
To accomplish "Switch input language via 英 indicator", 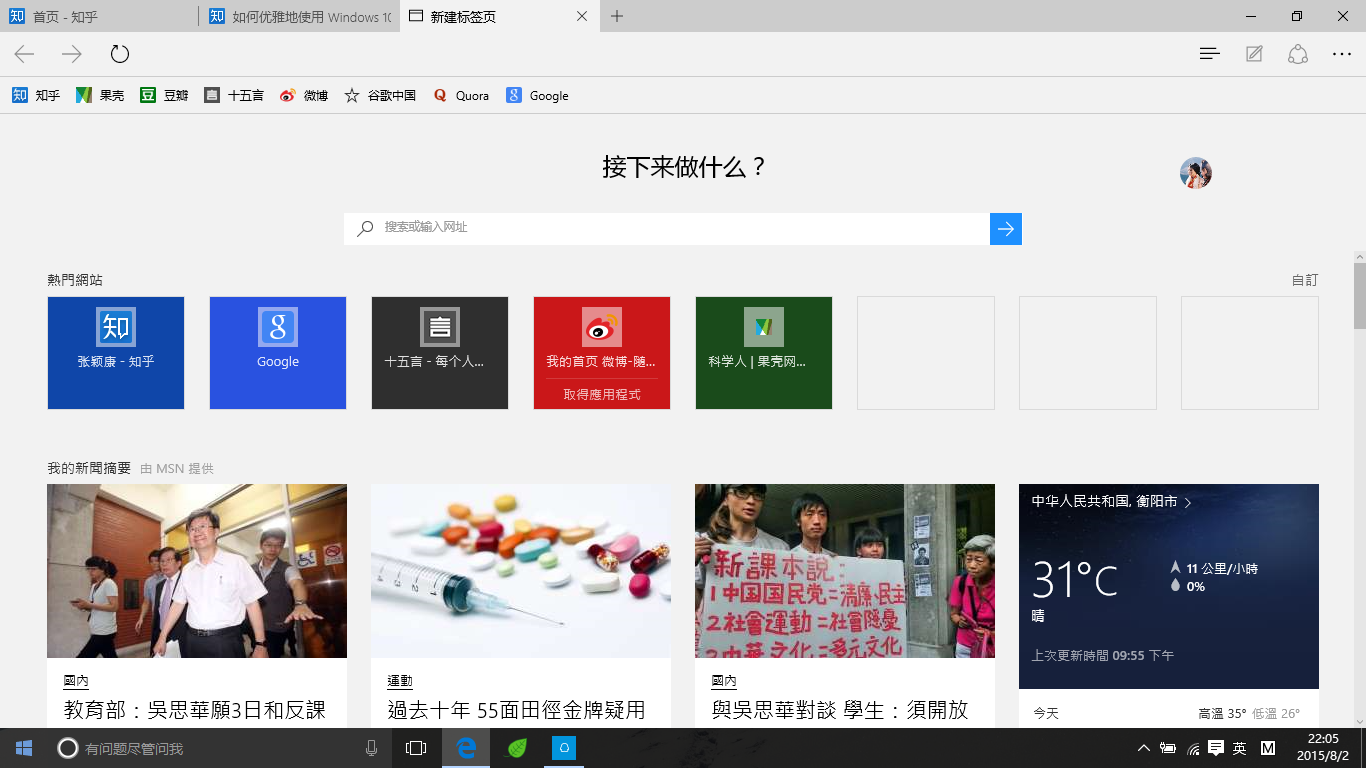I will point(1240,748).
